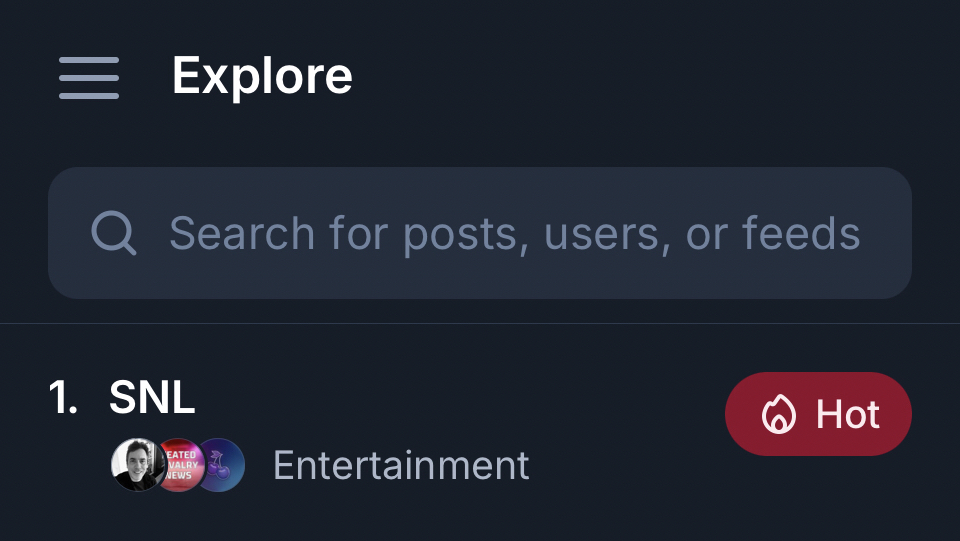The image size is (960, 541).
Task: Click the magnifying glass search icon
Action: coord(113,233)
